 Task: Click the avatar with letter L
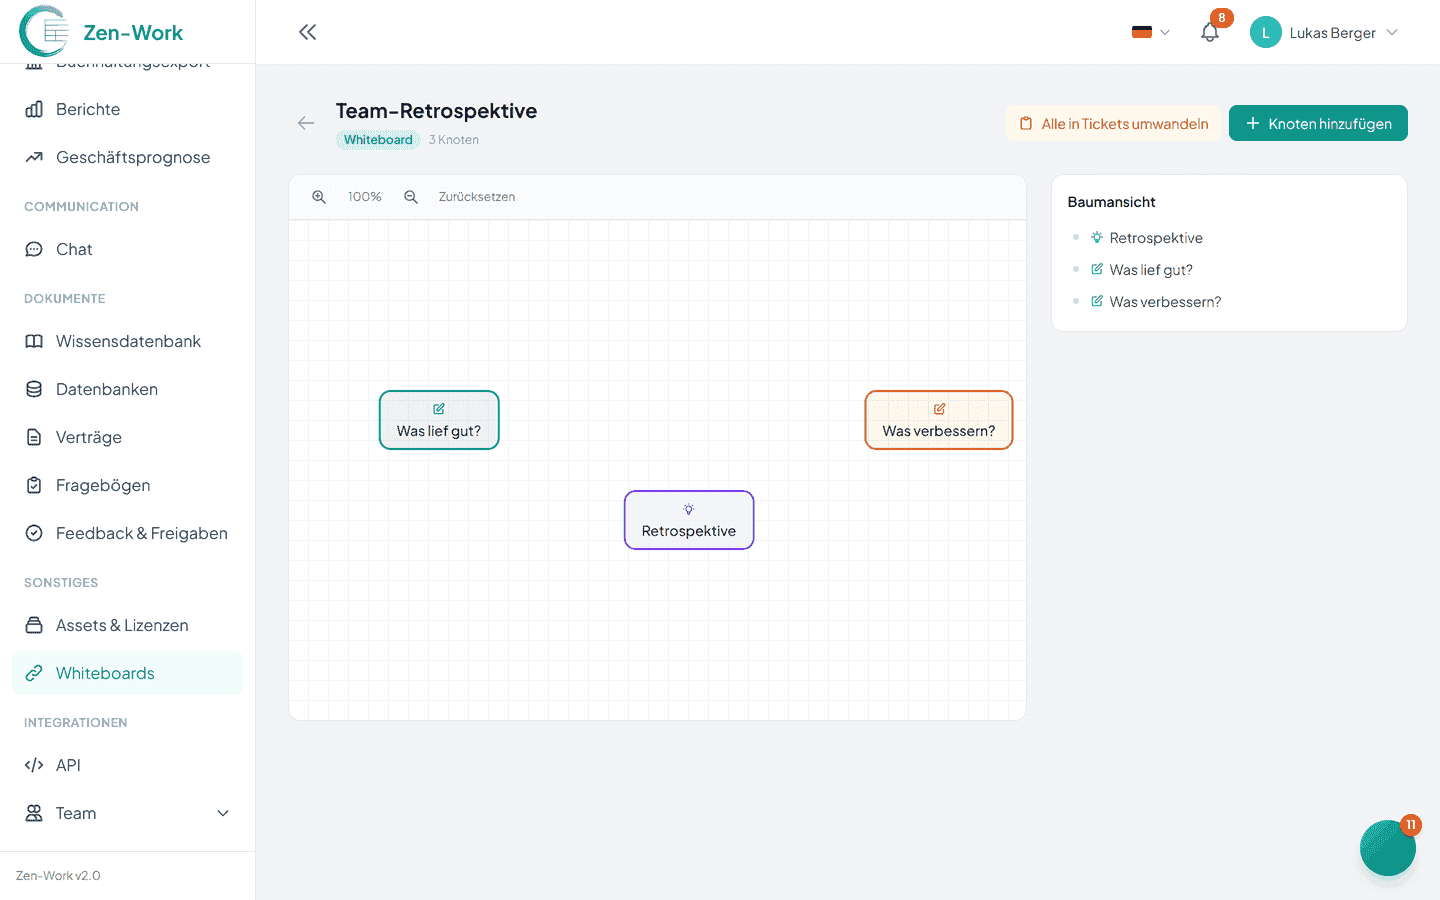[x=1265, y=32]
